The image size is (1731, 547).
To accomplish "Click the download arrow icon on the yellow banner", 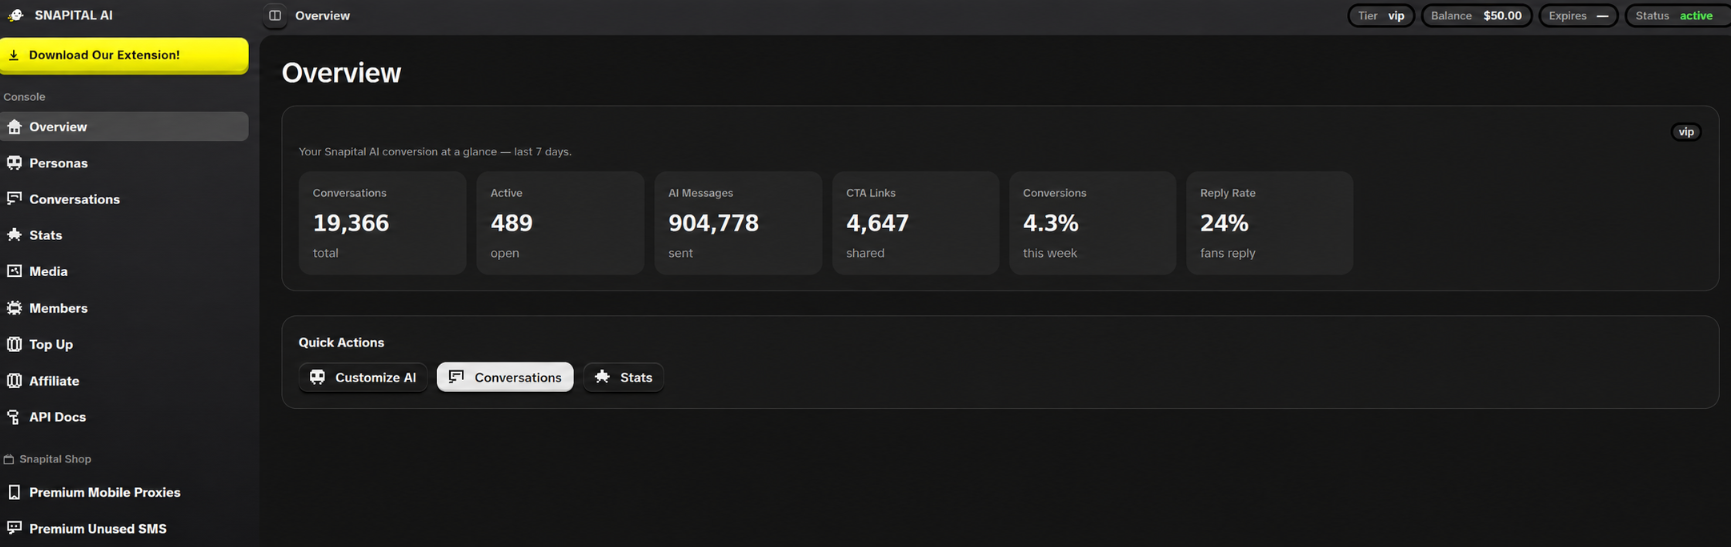I will [14, 55].
